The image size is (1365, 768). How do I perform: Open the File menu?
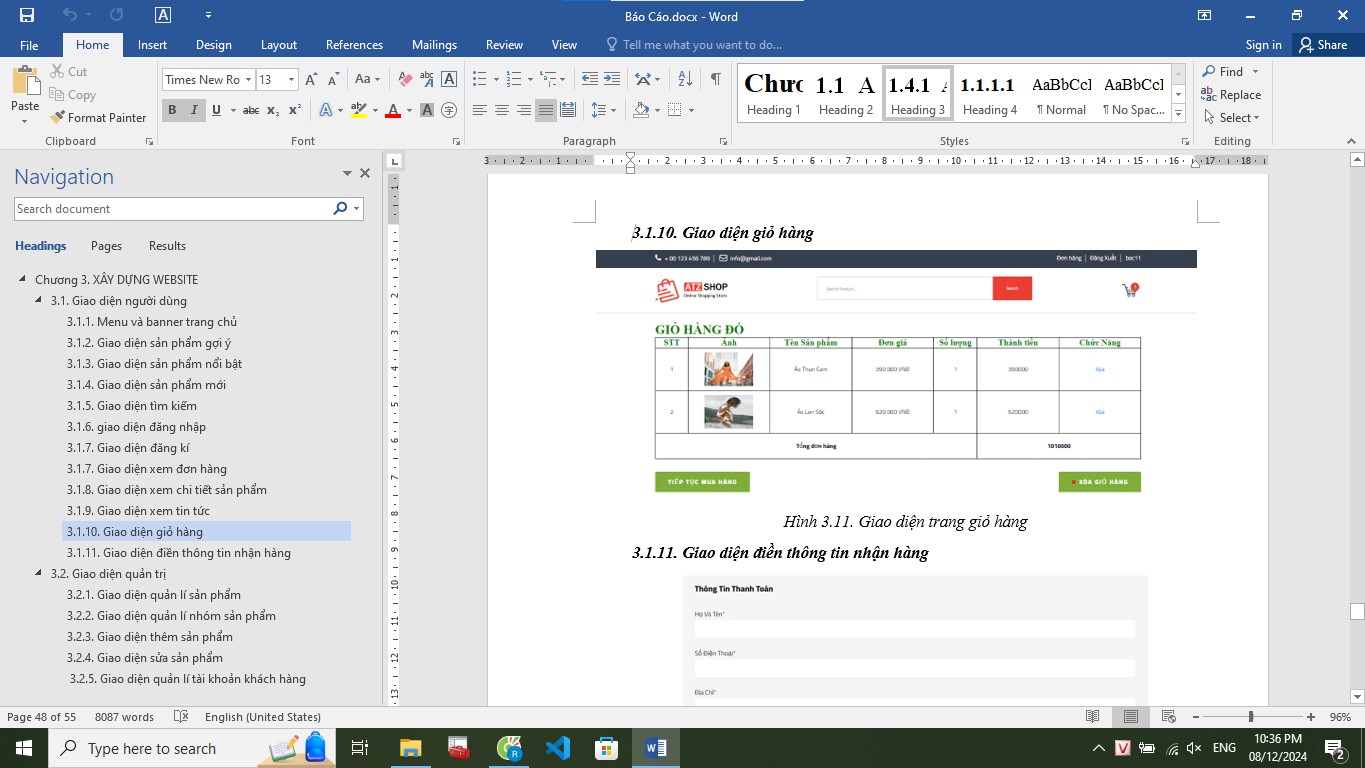pyautogui.click(x=29, y=45)
